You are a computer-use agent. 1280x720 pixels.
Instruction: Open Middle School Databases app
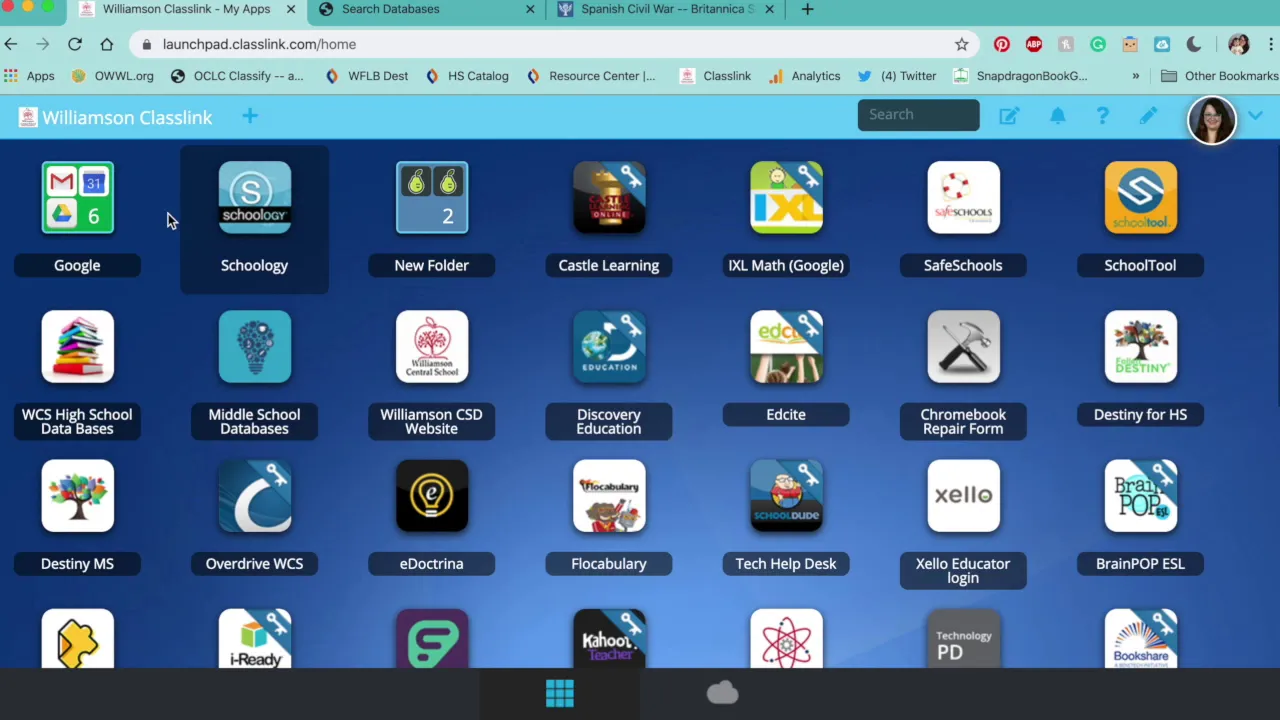(x=254, y=347)
